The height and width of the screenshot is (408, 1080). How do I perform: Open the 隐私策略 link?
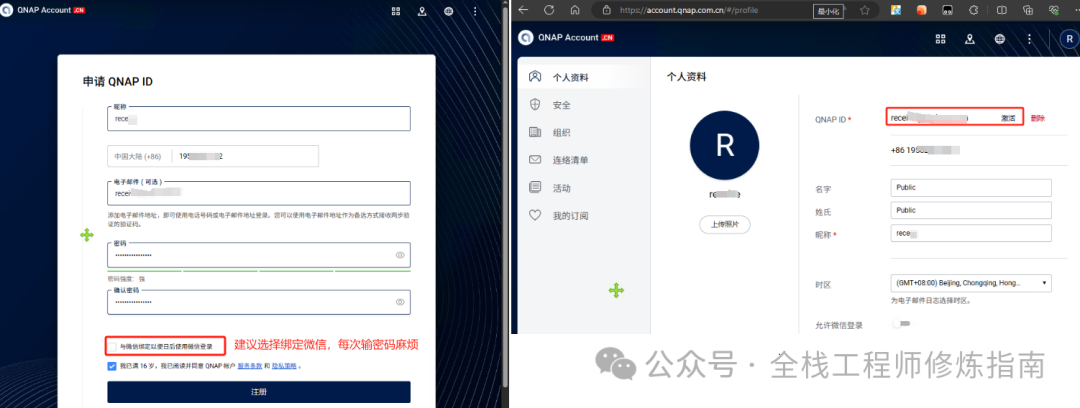pos(284,366)
